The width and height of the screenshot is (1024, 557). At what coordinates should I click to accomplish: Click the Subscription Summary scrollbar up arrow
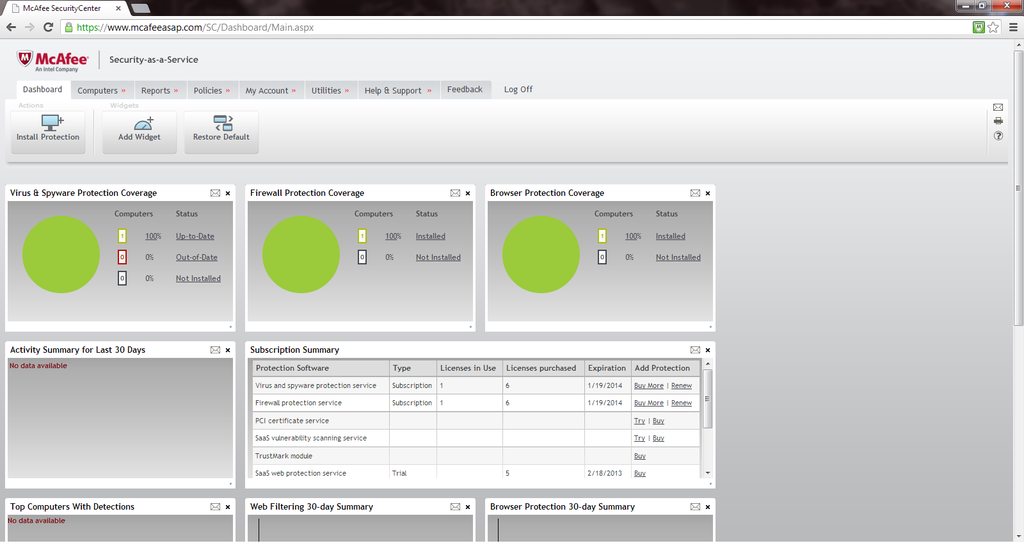click(708, 364)
